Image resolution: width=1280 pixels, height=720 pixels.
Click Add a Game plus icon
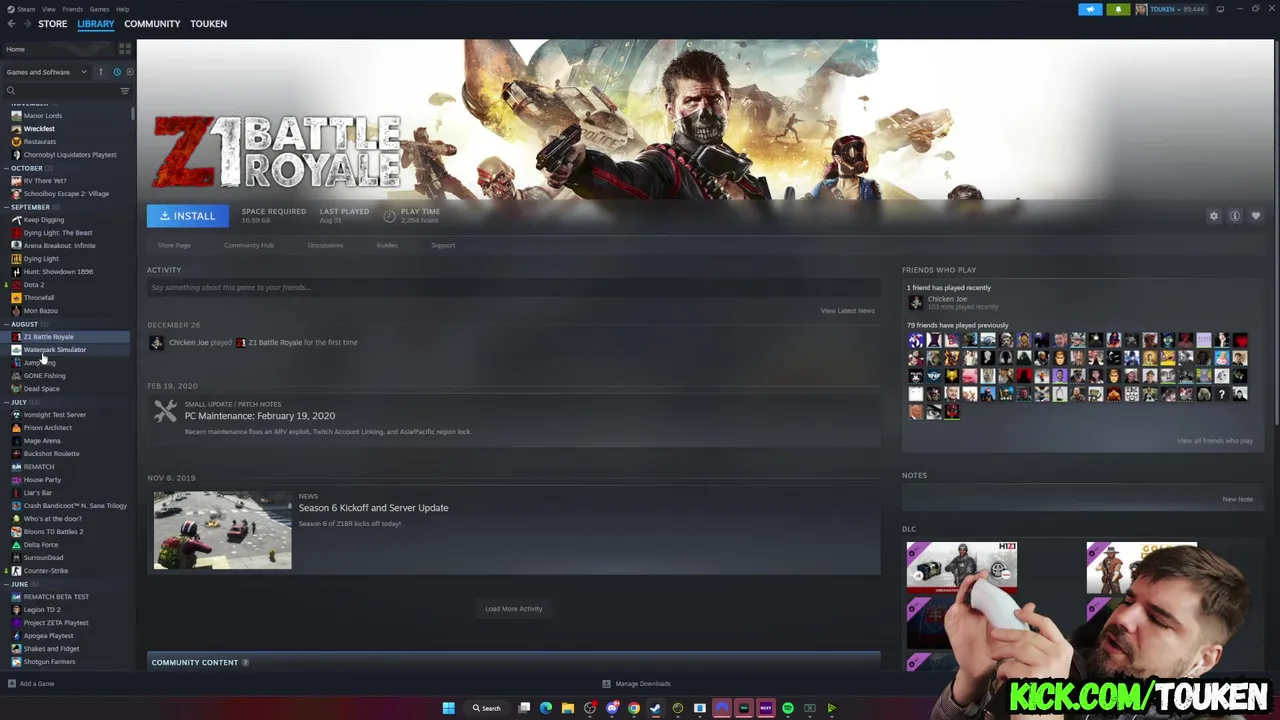point(11,684)
